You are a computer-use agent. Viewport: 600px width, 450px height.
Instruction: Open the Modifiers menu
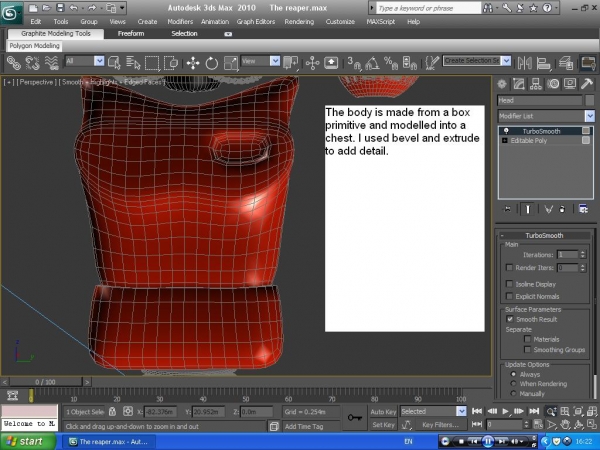(180, 22)
